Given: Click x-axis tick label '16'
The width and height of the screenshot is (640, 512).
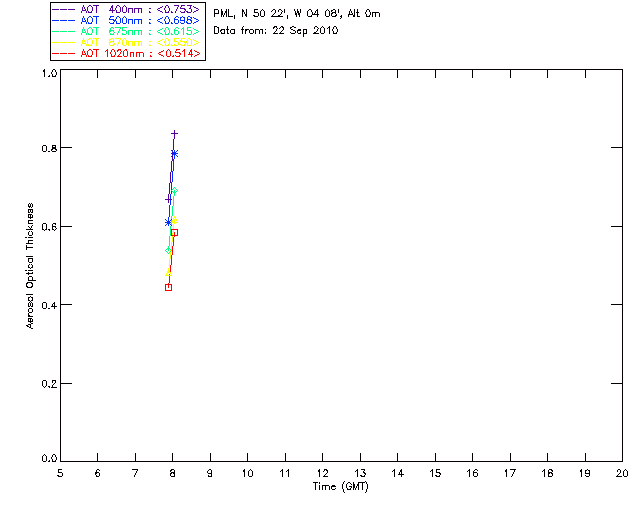Looking at the screenshot, I should pyautogui.click(x=472, y=473).
